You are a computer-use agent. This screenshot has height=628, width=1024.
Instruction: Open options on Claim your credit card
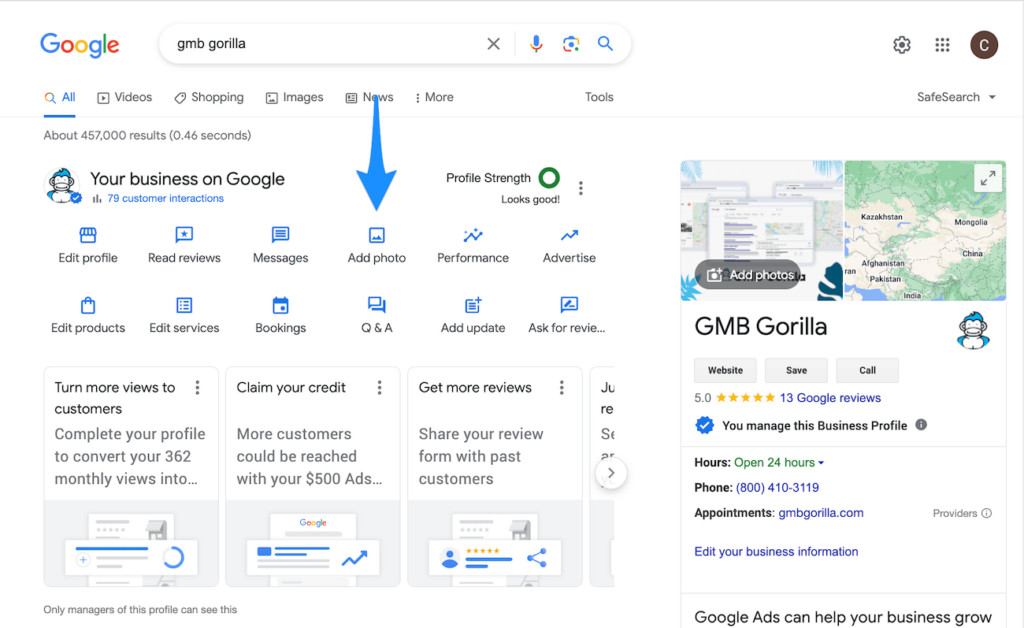point(379,388)
